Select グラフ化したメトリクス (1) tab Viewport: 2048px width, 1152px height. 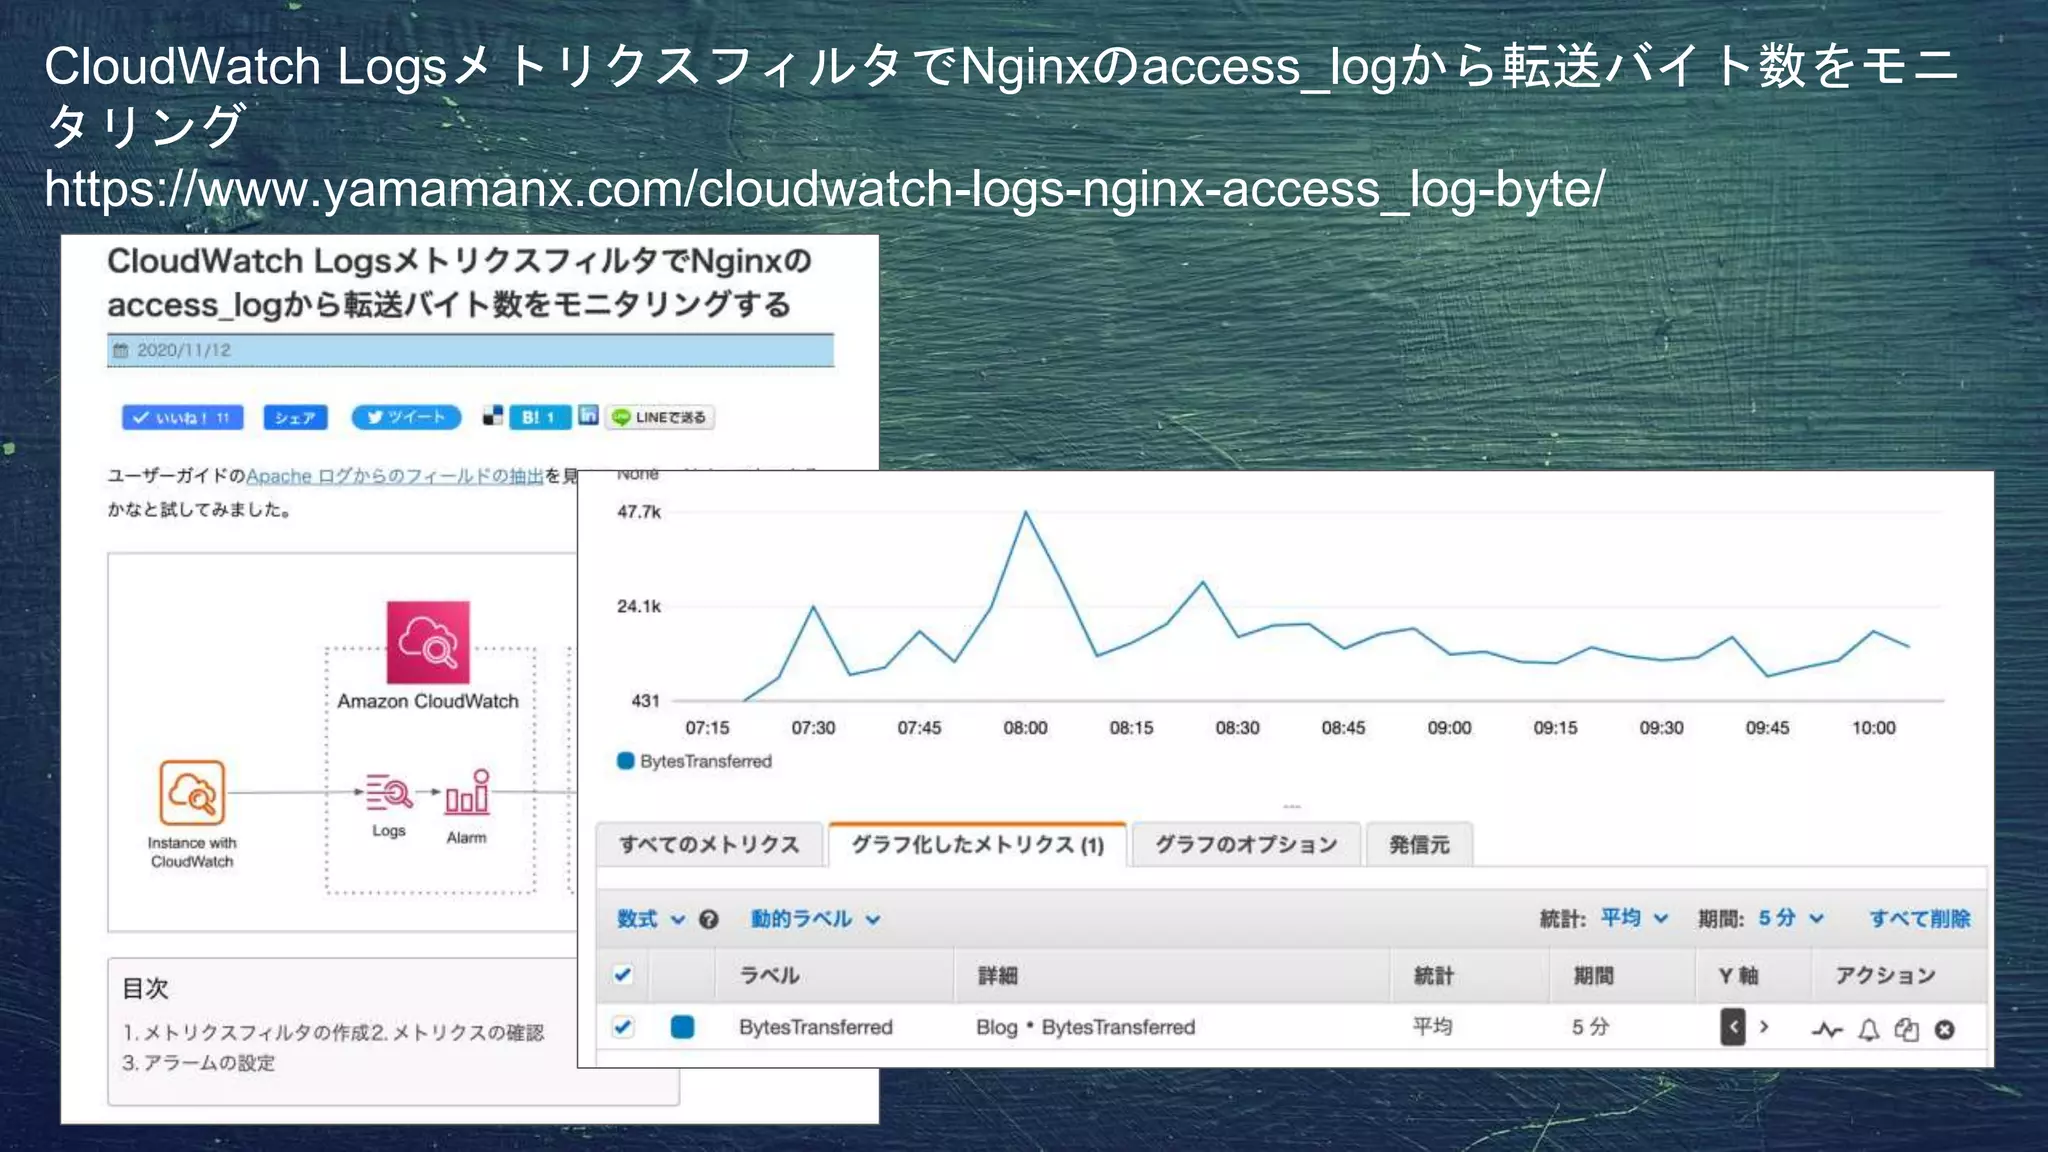[x=978, y=845]
